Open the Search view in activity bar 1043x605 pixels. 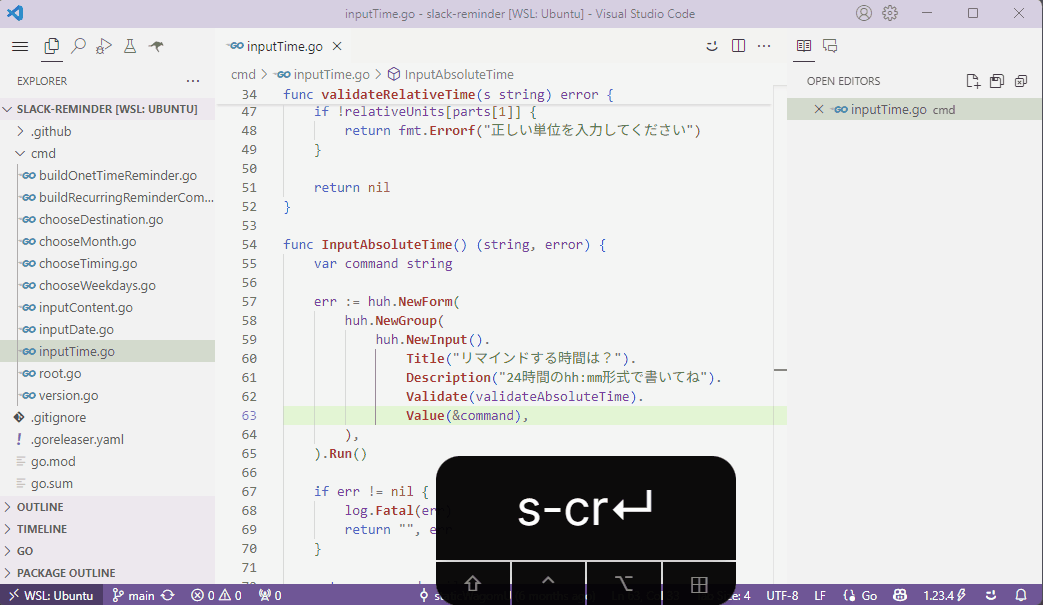[78, 46]
